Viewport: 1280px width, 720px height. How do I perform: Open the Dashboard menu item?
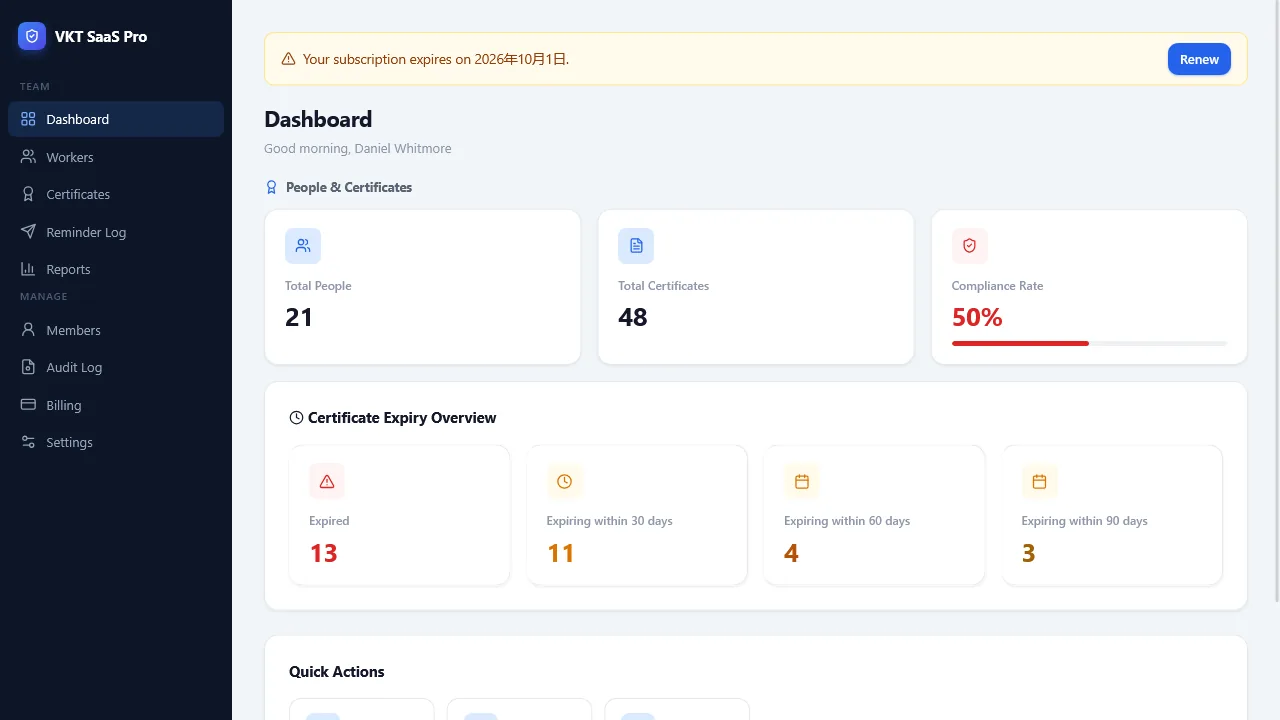(x=116, y=119)
